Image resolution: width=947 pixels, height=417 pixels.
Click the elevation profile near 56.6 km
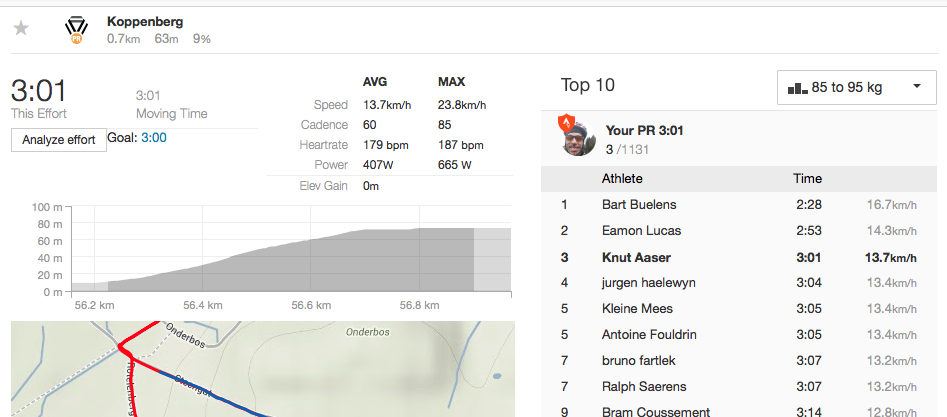coord(310,266)
